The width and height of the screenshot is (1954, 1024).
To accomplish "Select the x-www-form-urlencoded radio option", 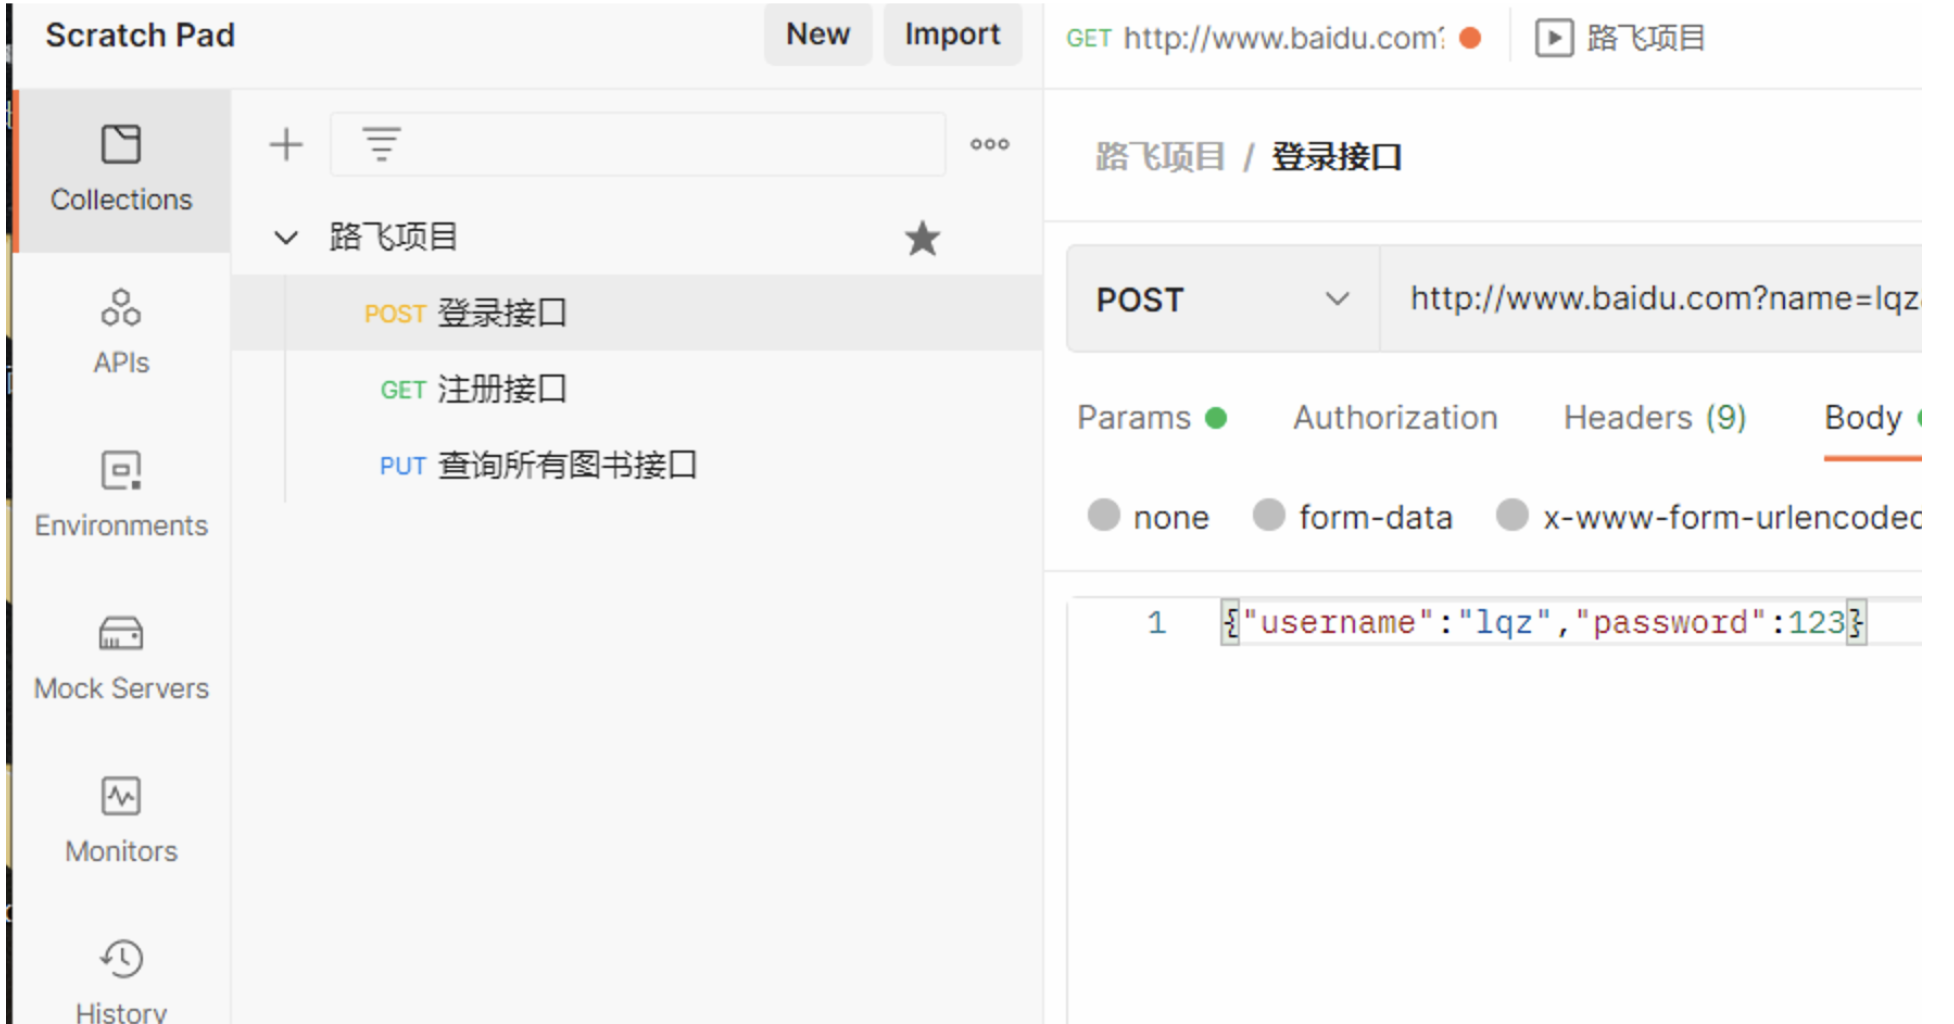I will [1512, 516].
